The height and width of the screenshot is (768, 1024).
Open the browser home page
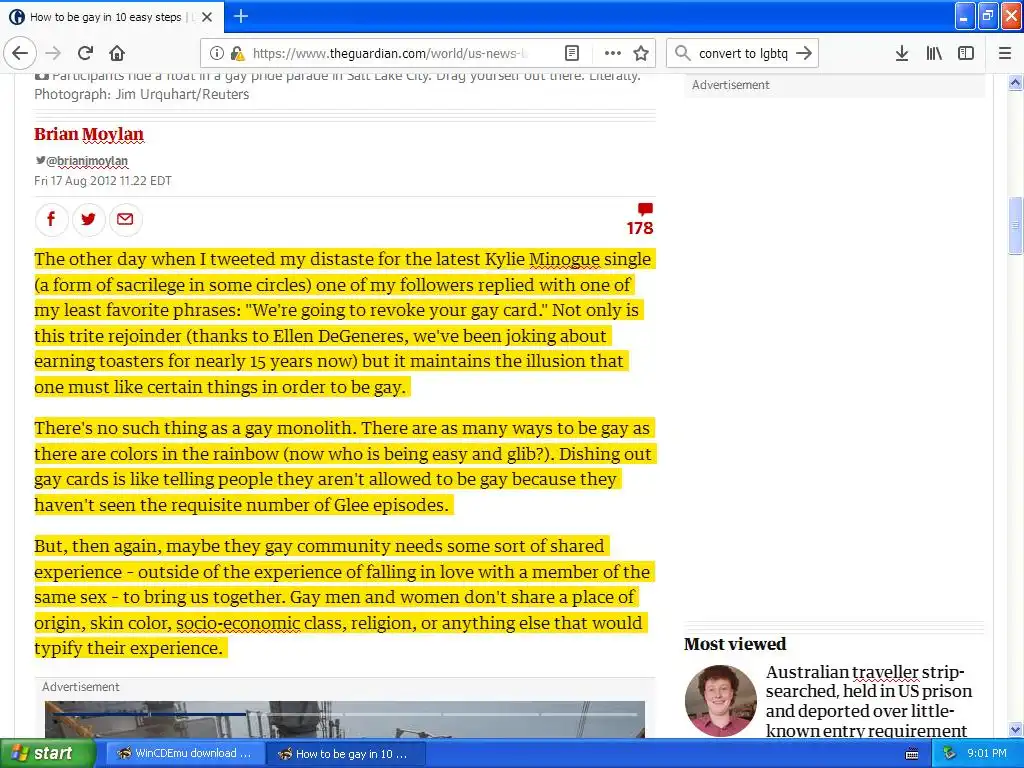pyautogui.click(x=117, y=53)
